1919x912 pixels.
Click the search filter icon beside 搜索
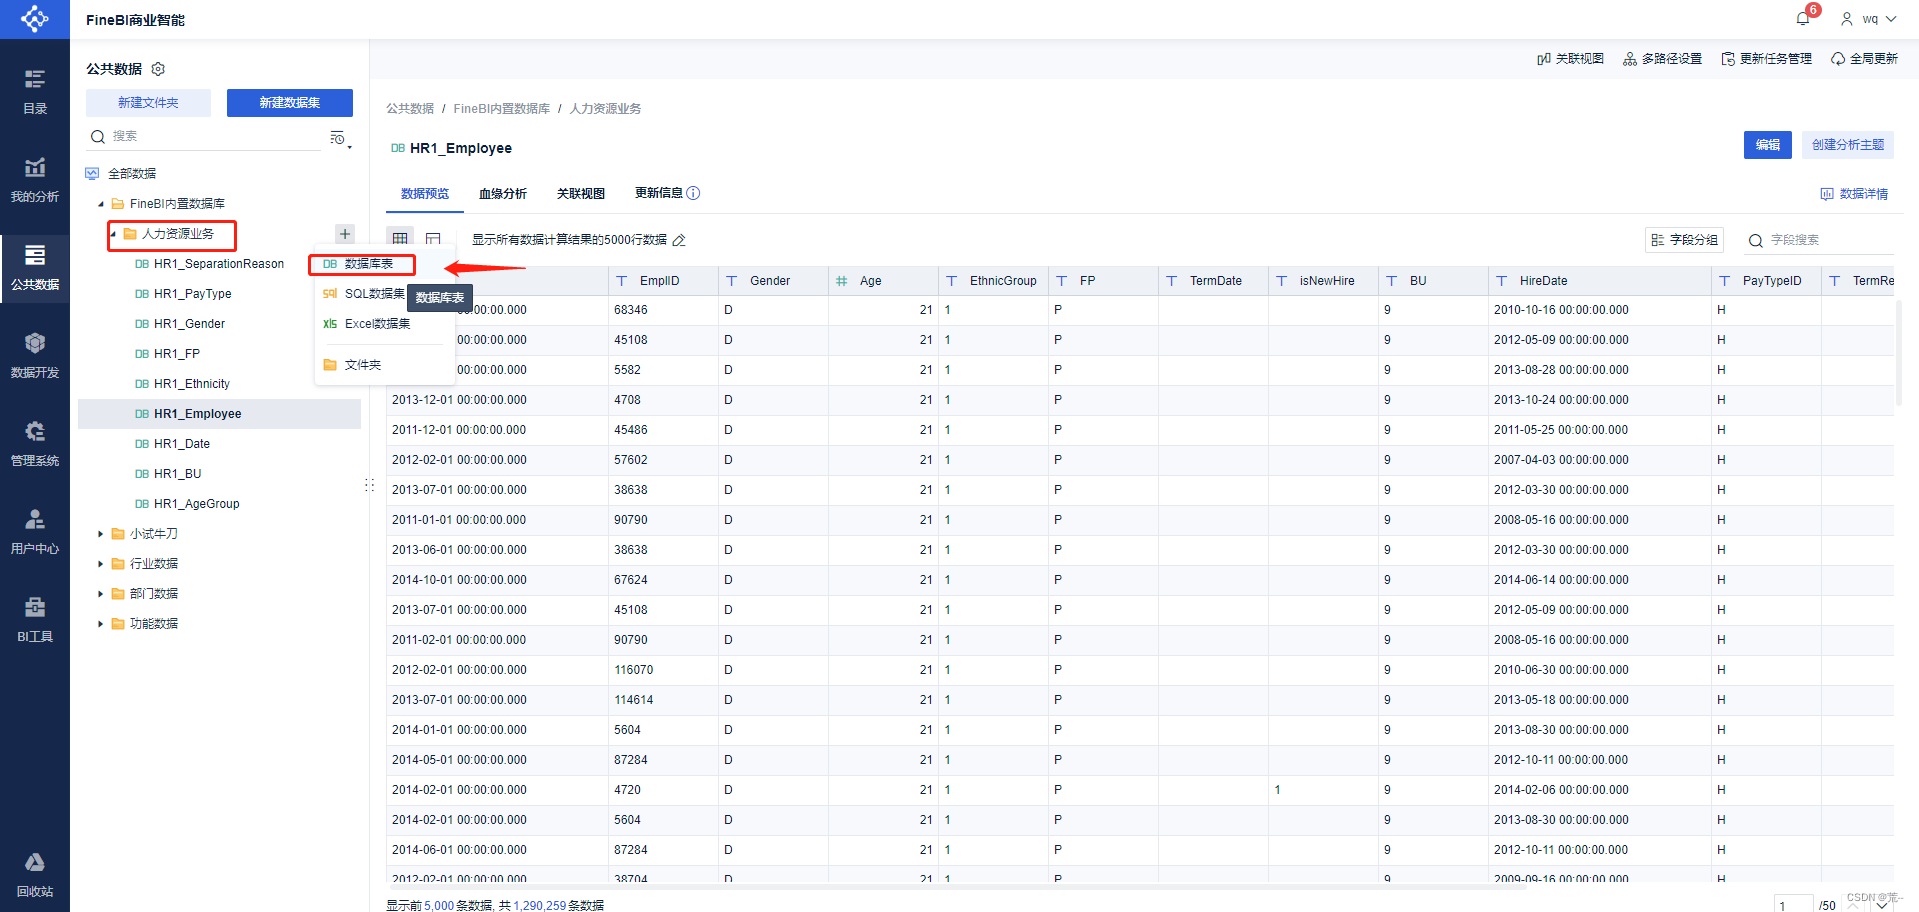coord(340,138)
